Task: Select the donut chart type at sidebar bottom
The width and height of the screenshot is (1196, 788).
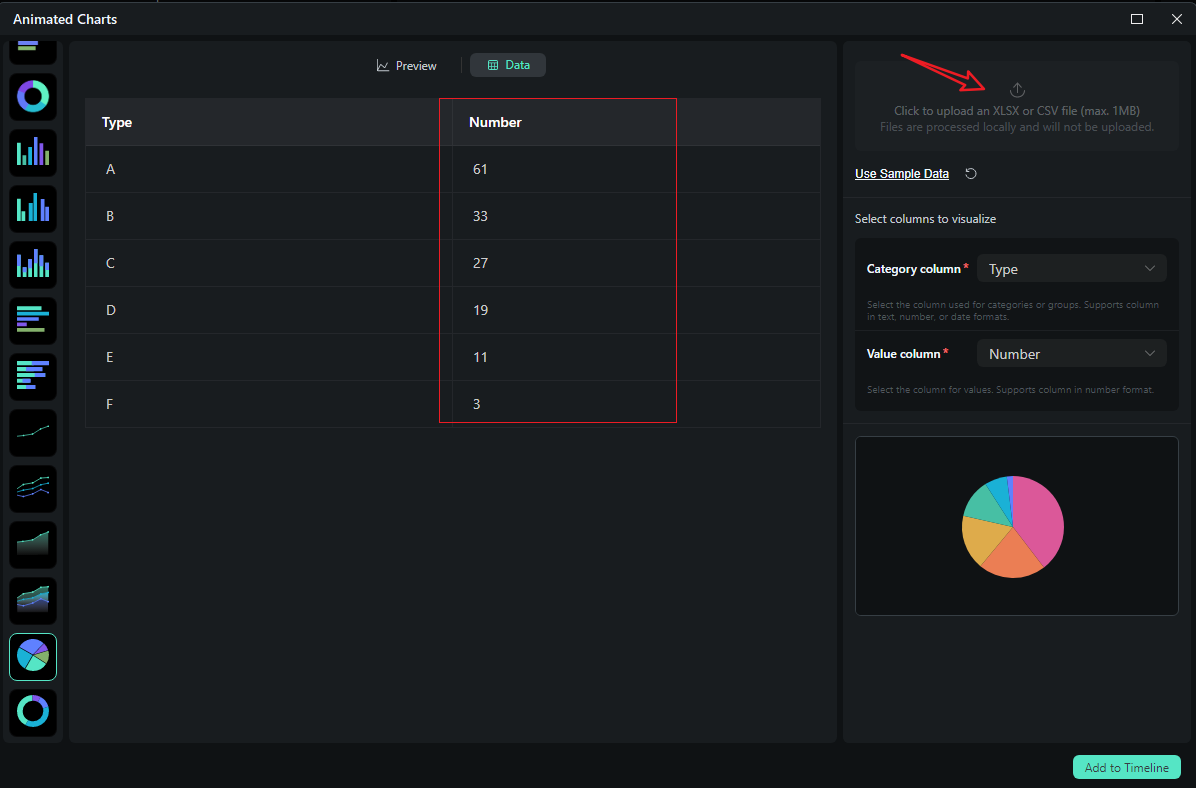Action: pyautogui.click(x=33, y=712)
